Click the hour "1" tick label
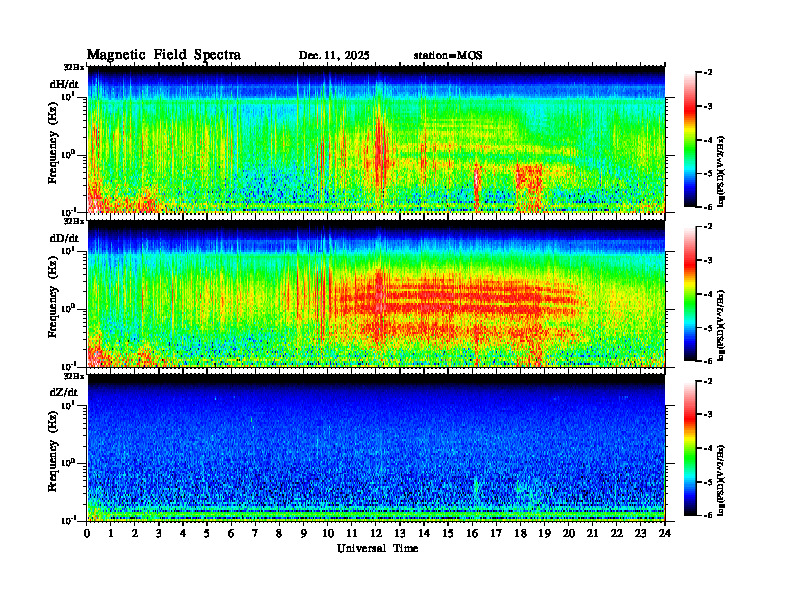792x612 pixels. click(111, 534)
